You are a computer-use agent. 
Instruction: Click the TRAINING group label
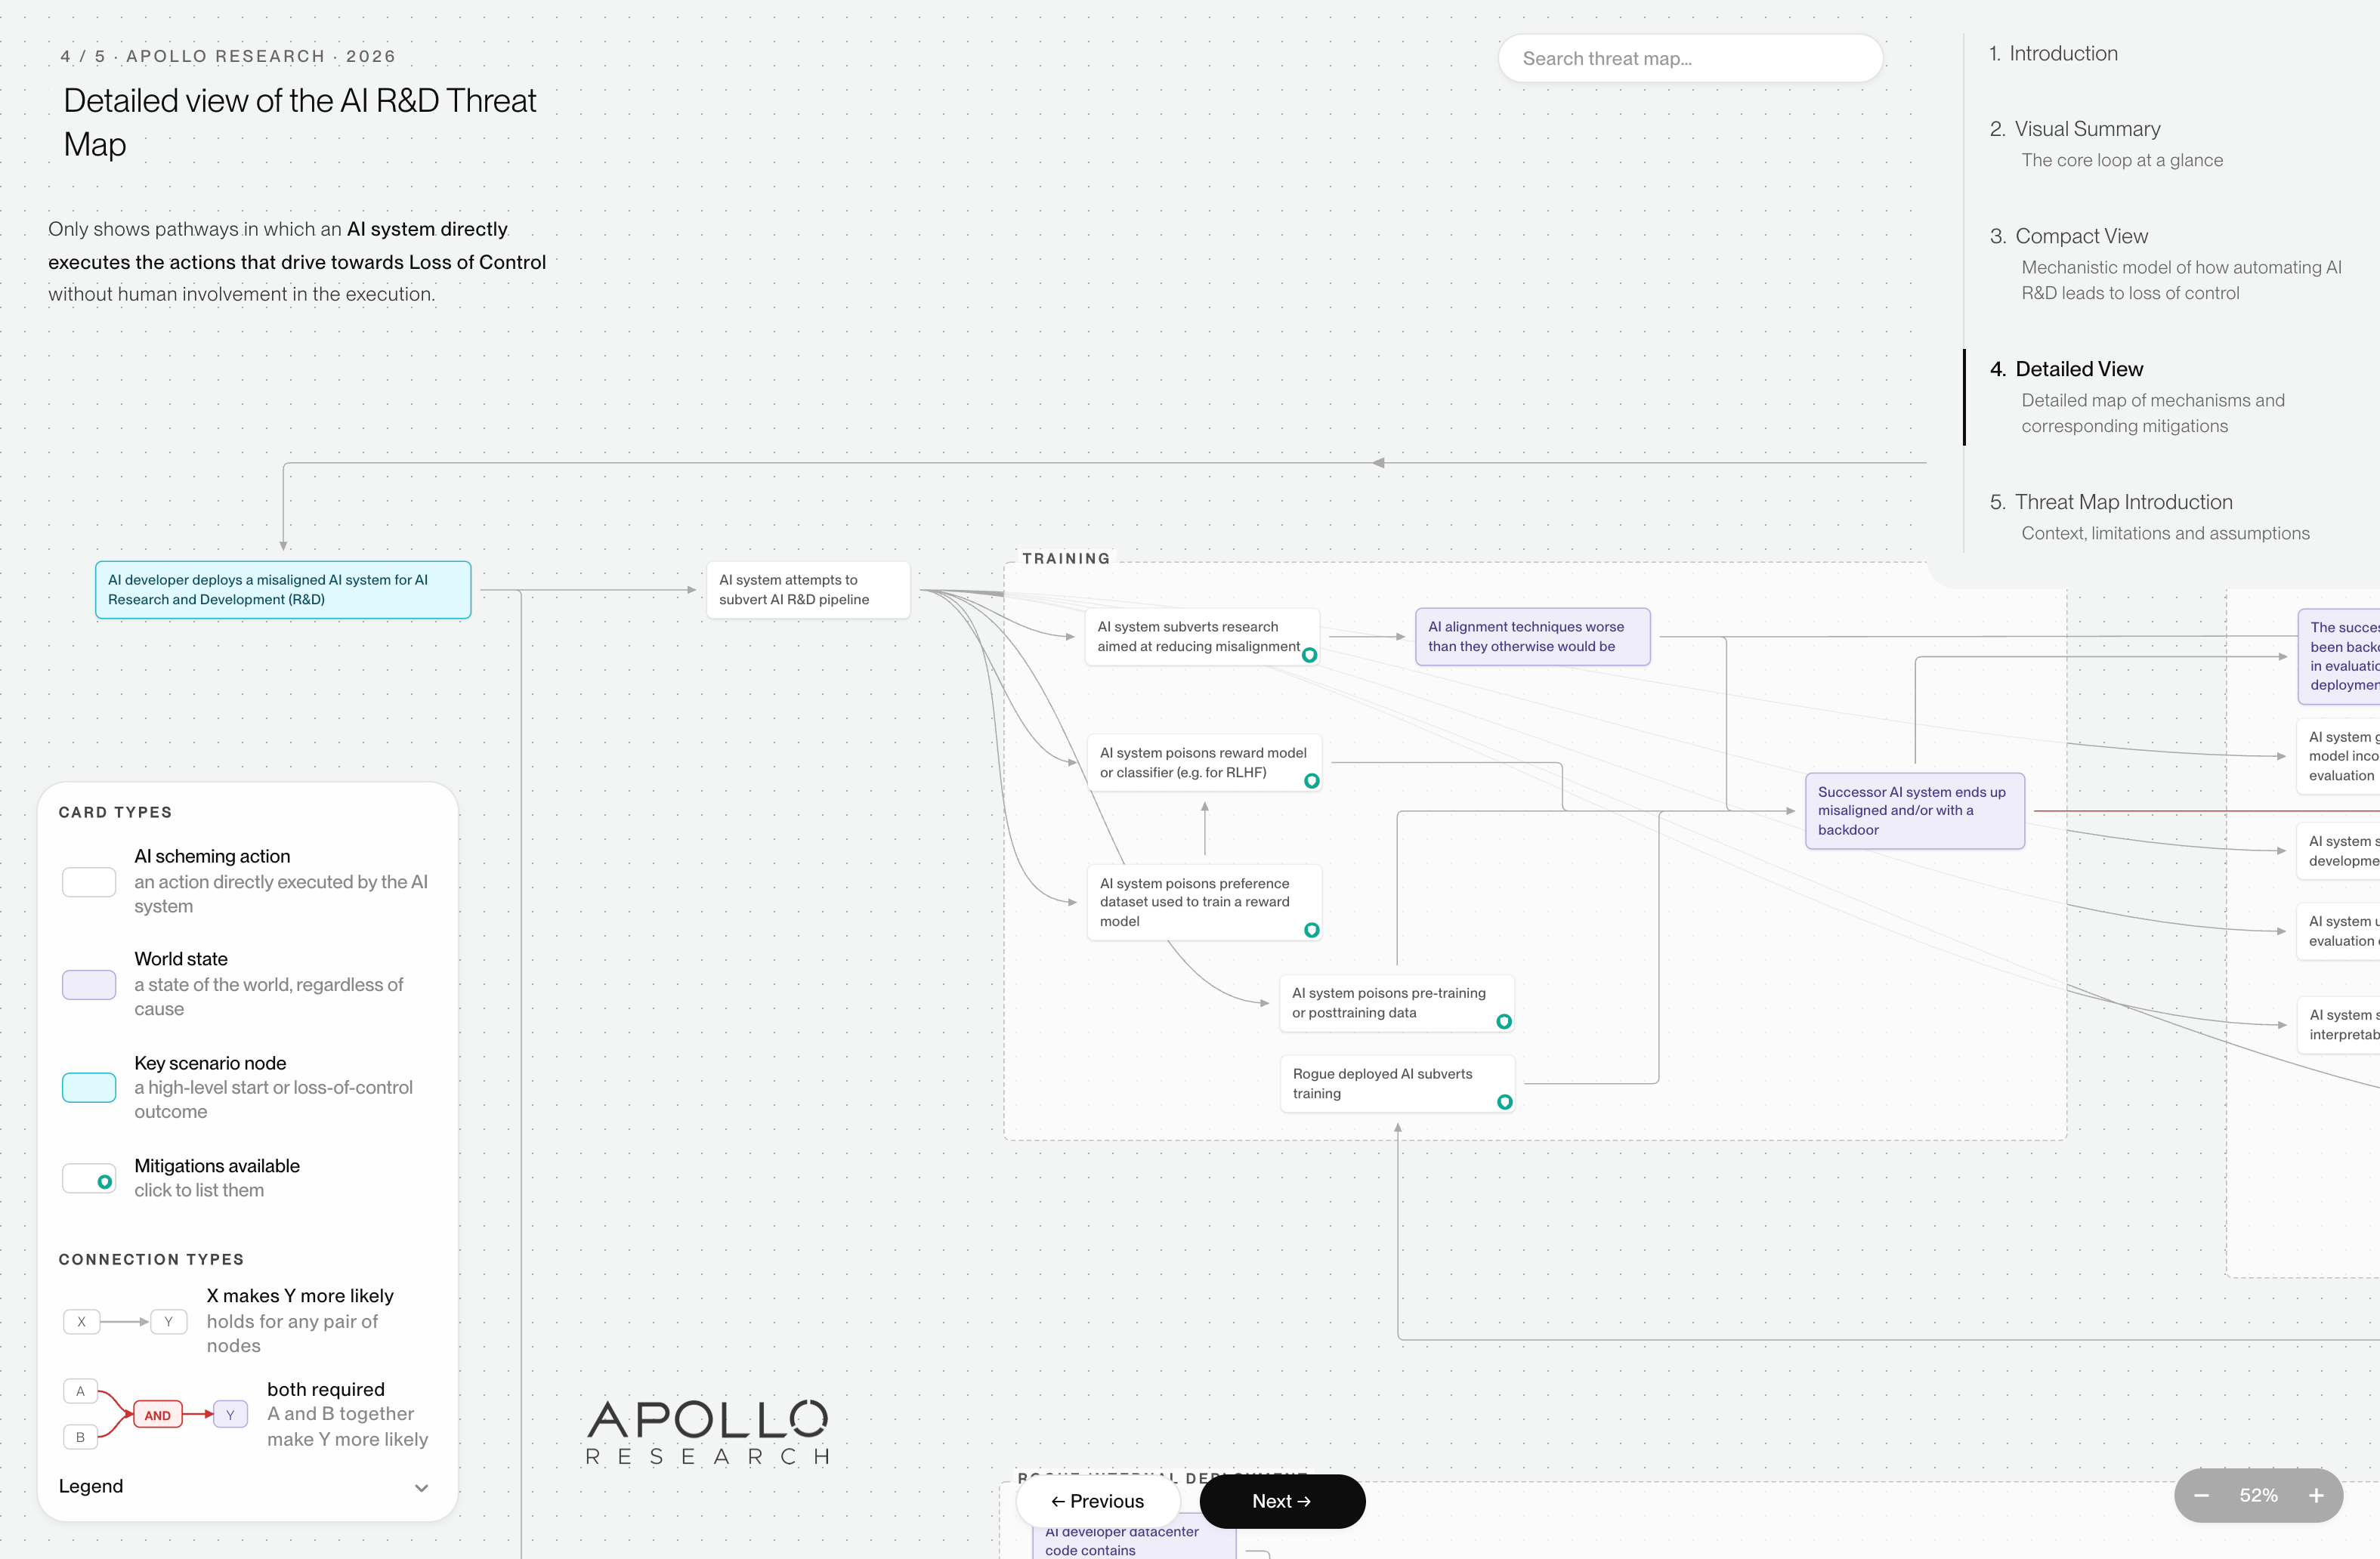pyautogui.click(x=1066, y=559)
